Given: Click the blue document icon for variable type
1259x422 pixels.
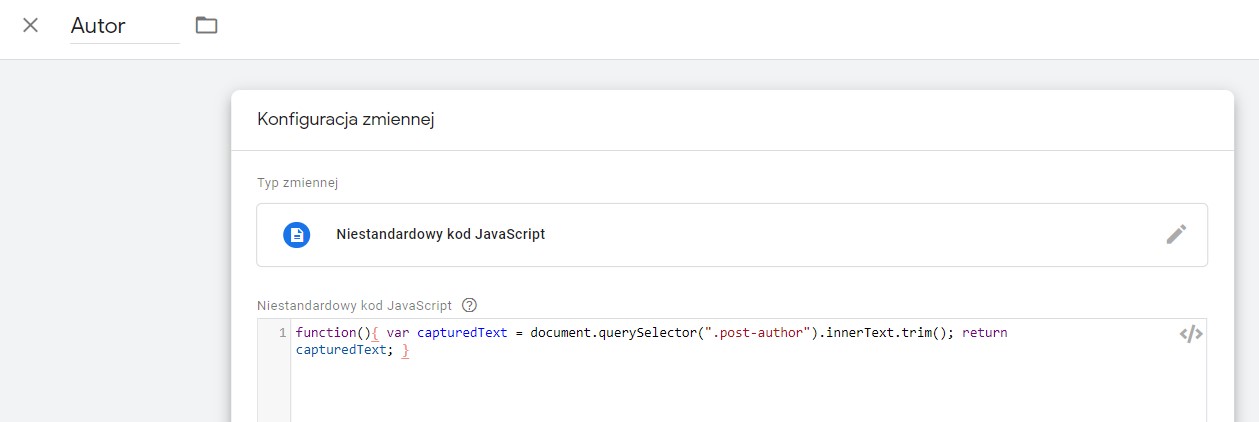Looking at the screenshot, I should point(296,235).
